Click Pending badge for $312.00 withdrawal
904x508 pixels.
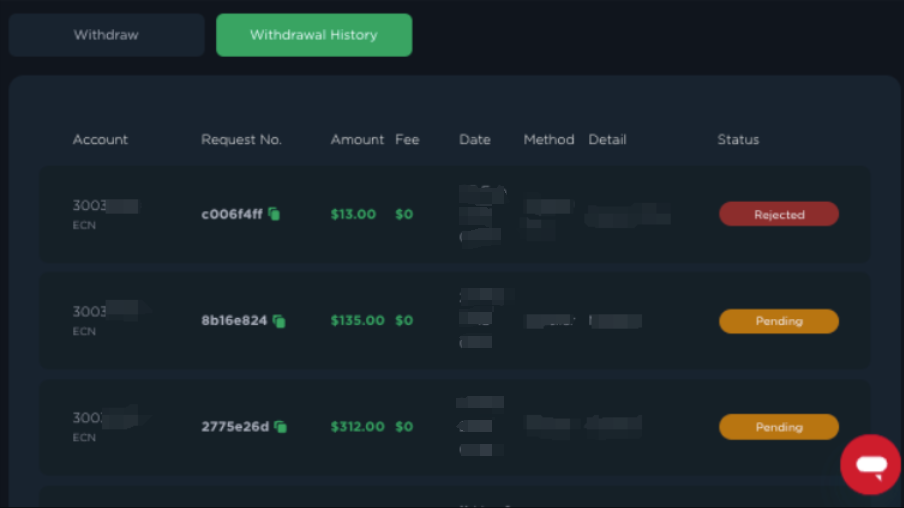(778, 427)
